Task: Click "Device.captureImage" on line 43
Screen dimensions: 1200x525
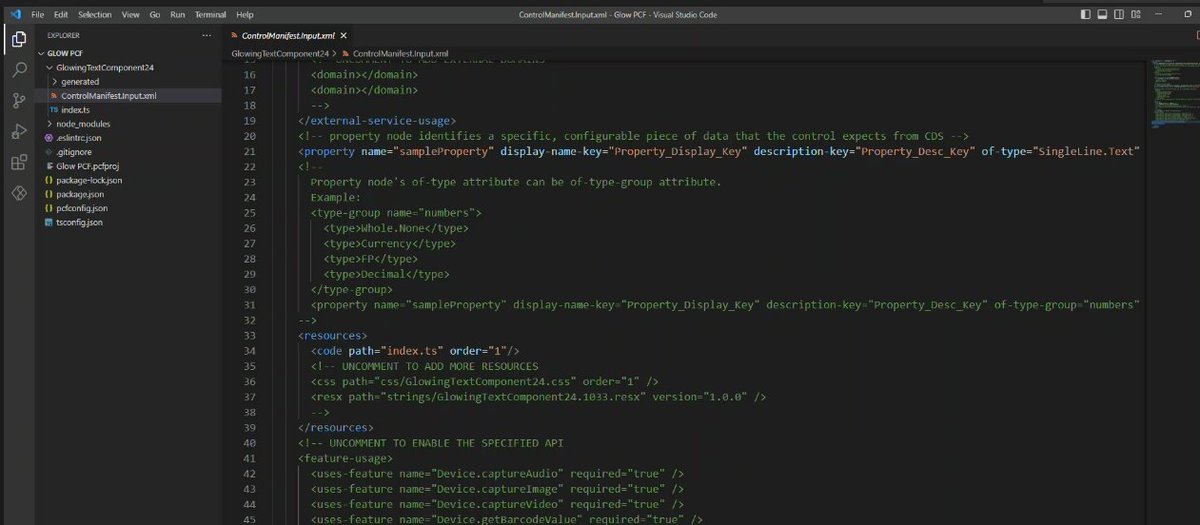Action: pyautogui.click(x=497, y=489)
